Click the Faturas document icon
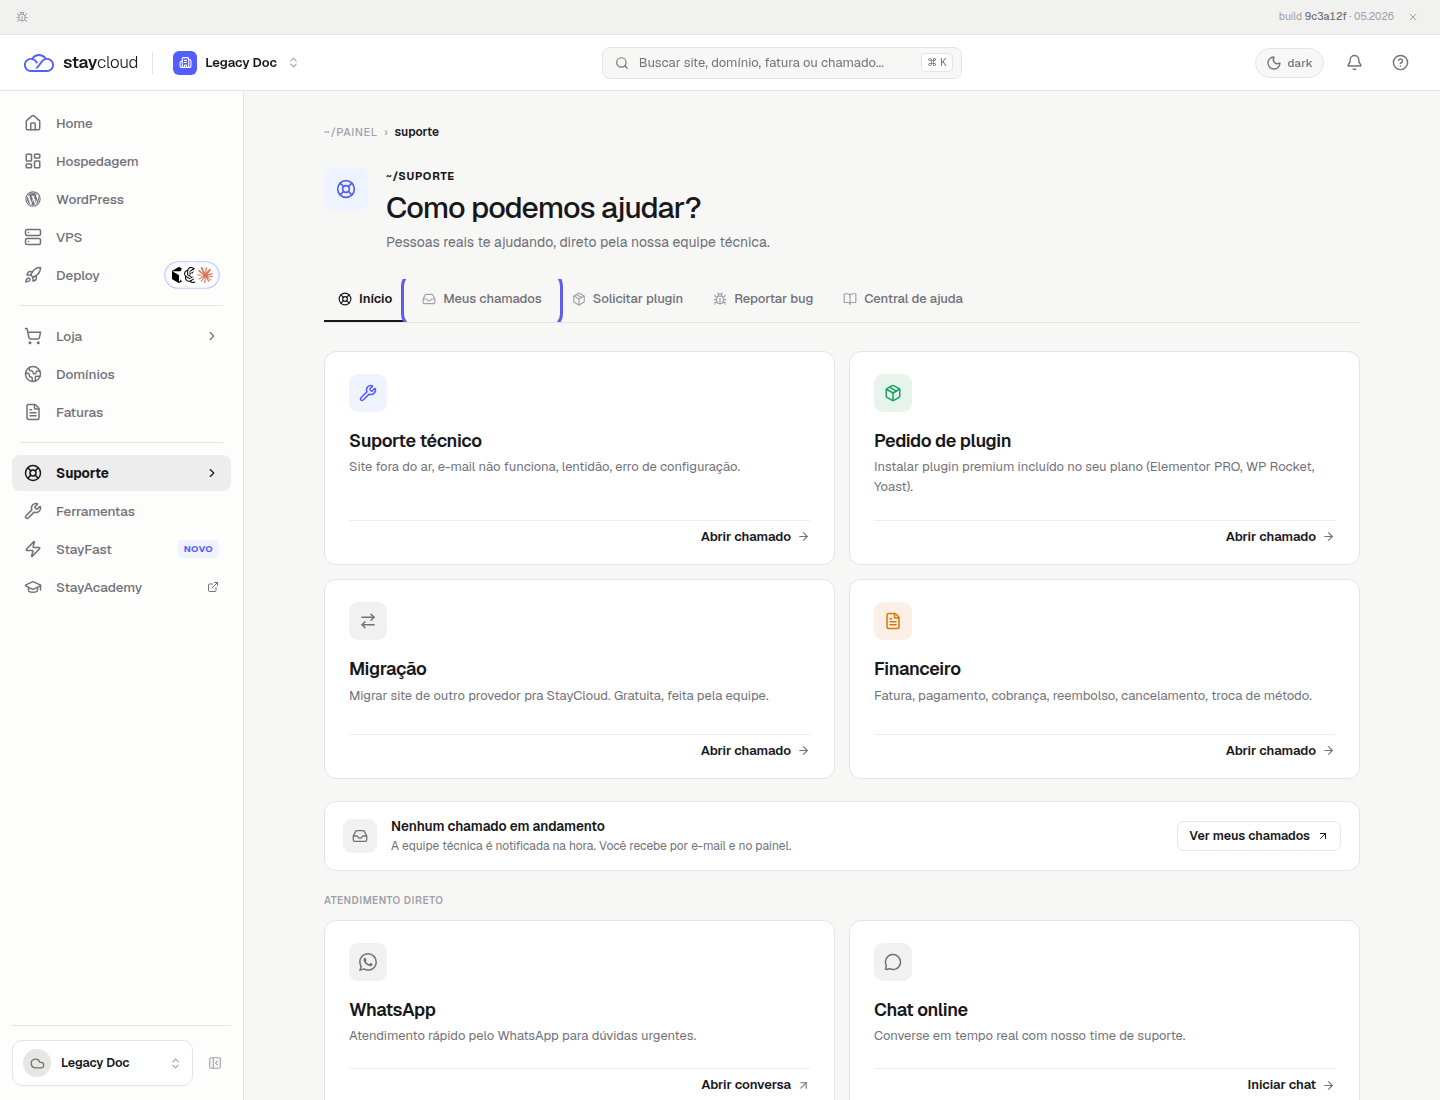Image resolution: width=1440 pixels, height=1100 pixels. click(x=33, y=412)
